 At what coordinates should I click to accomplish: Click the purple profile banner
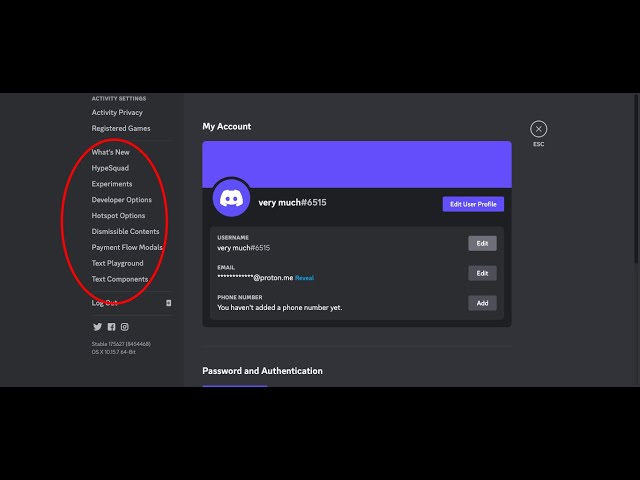point(357,164)
